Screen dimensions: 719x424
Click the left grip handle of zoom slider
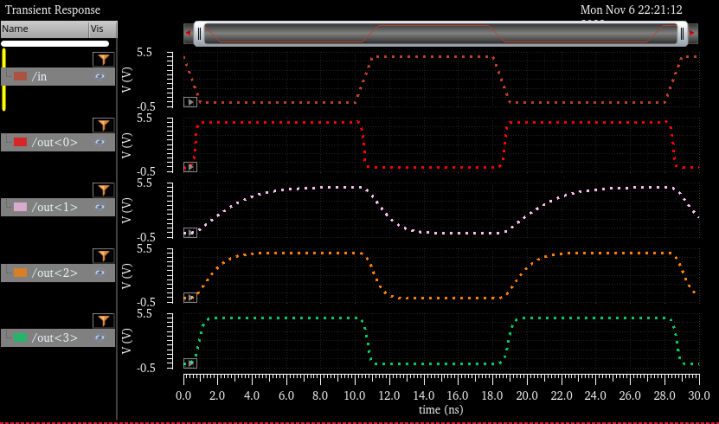click(199, 34)
